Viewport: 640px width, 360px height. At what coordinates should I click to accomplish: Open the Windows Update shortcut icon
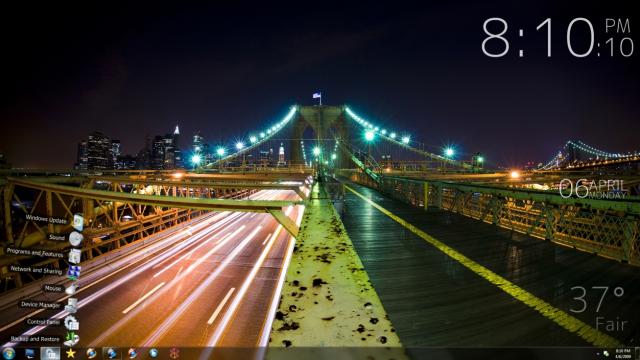coord(78,222)
